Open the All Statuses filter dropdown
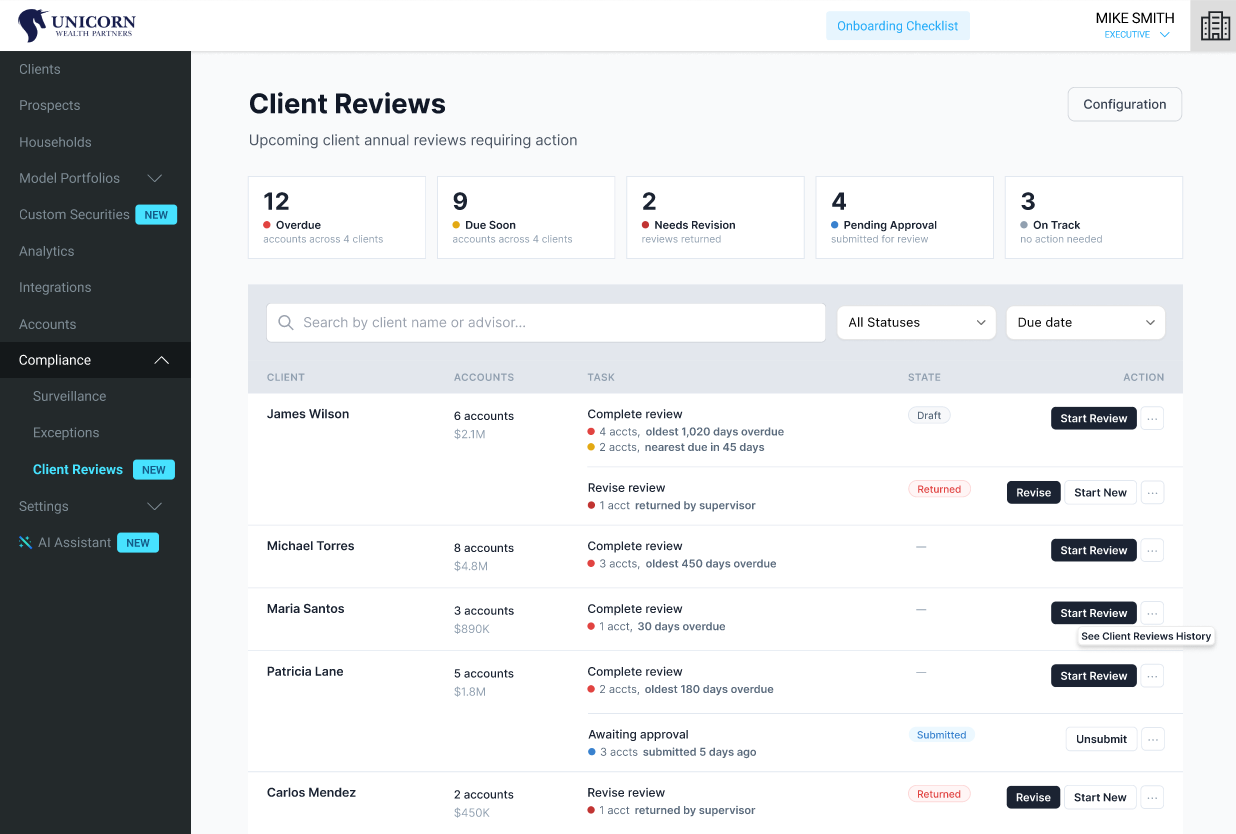This screenshot has width=1236, height=834. [915, 322]
